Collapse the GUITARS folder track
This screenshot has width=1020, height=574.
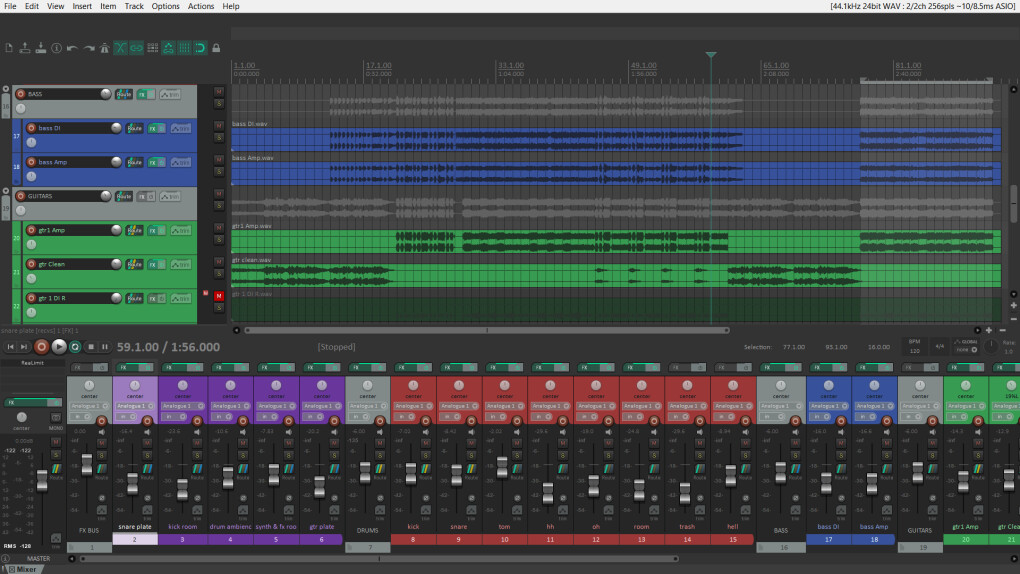click(6, 191)
